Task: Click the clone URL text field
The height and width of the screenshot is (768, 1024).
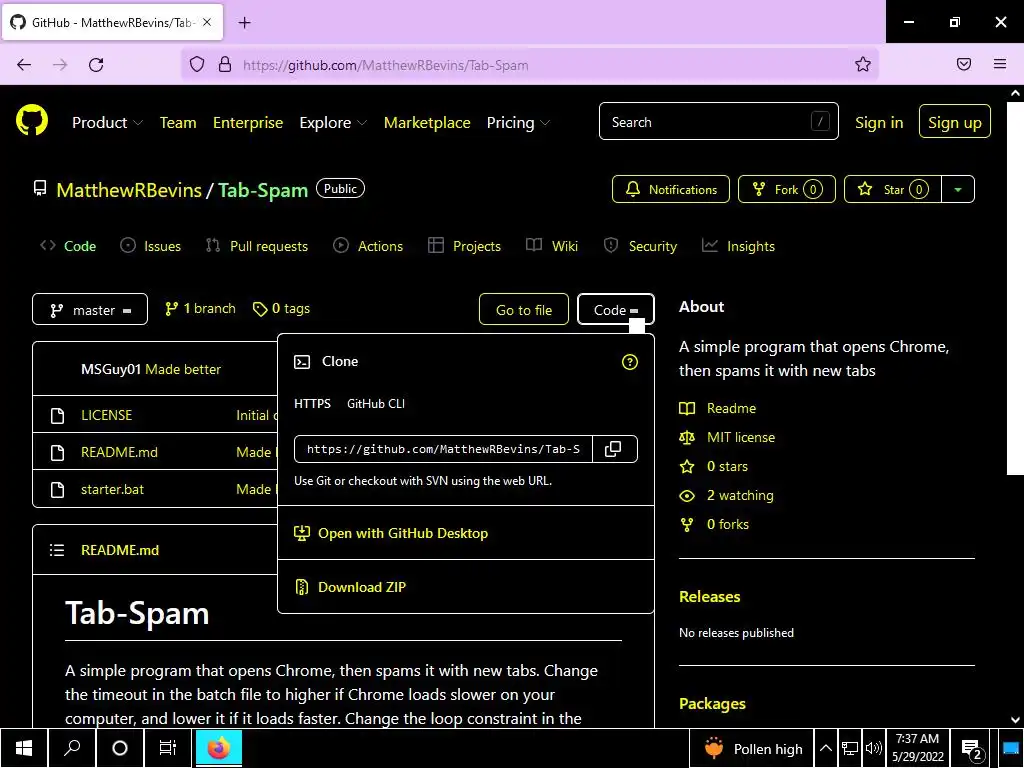Action: [443, 449]
